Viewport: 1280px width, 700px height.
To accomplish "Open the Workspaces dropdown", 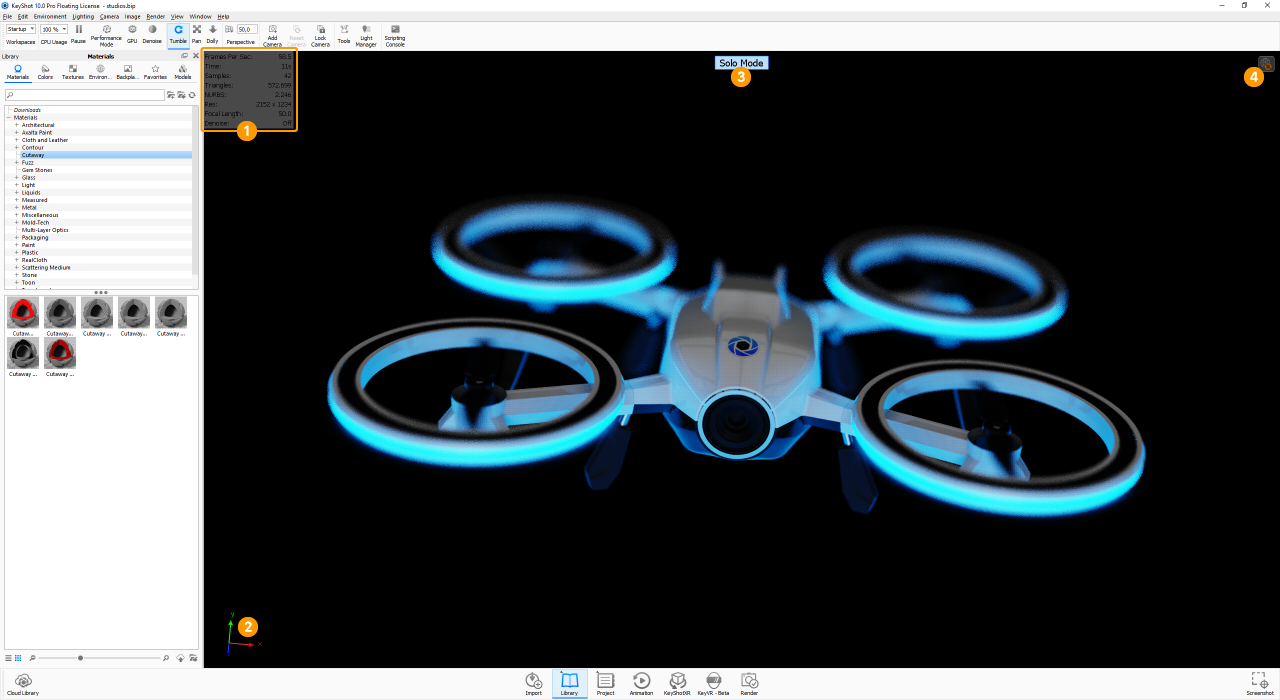I will pos(20,28).
